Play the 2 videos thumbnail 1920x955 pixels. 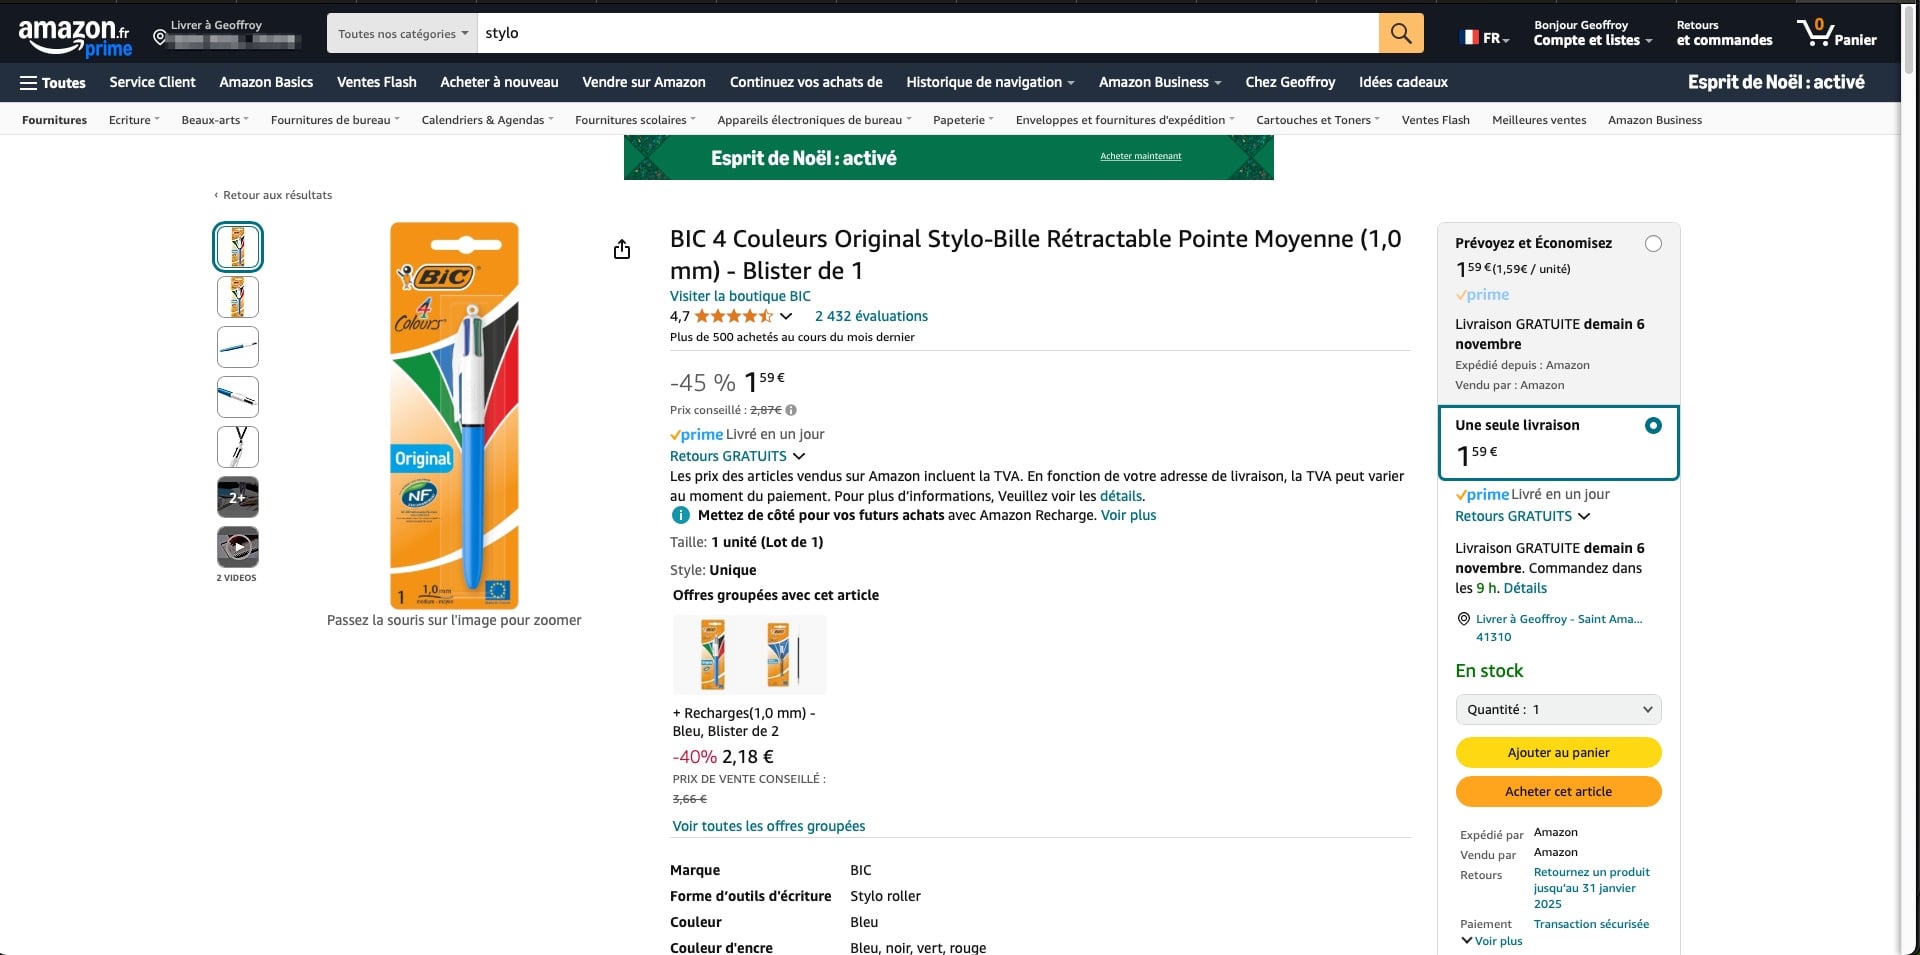coord(238,547)
